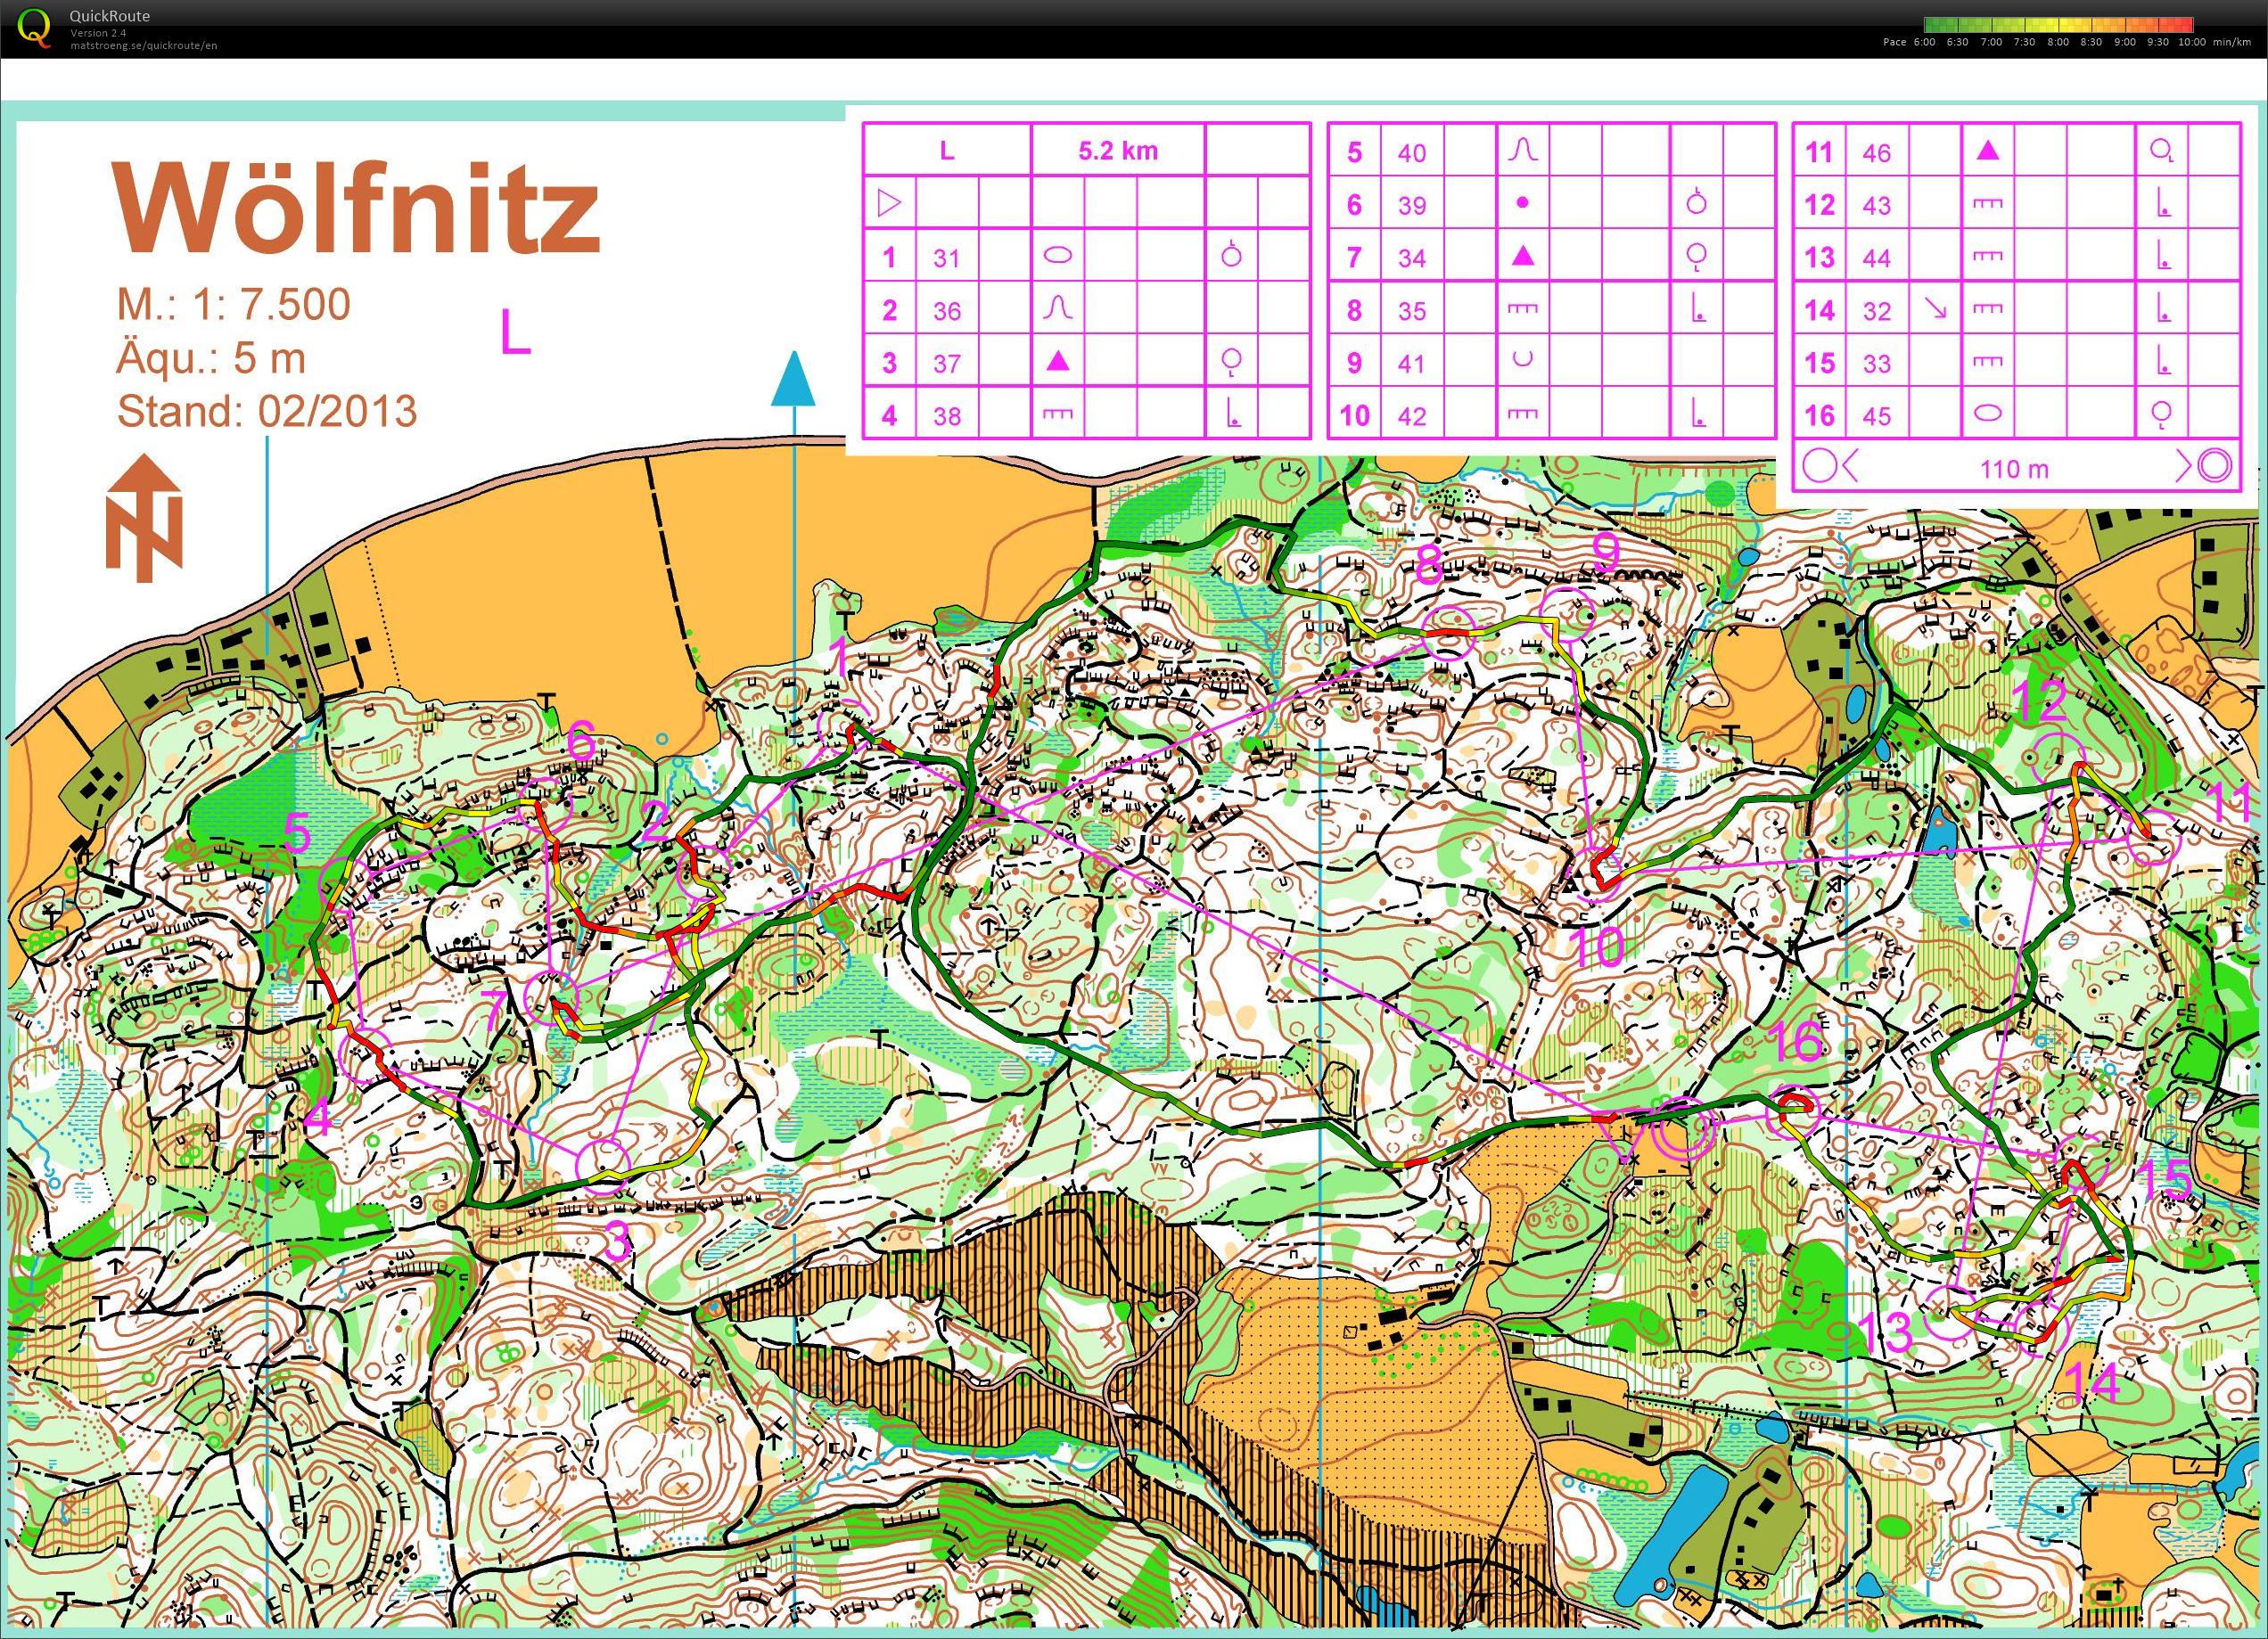Click the map label 11
This screenshot has width=2268, height=1639.
(2229, 803)
